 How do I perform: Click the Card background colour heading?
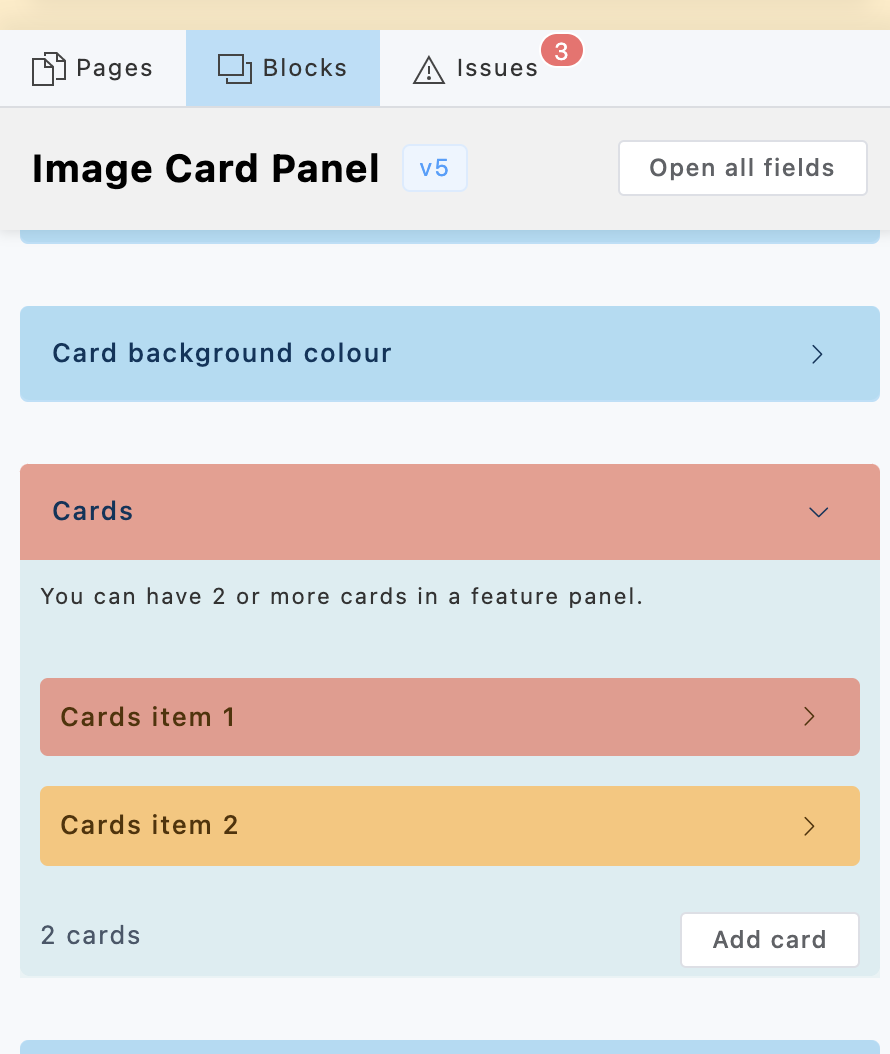(x=222, y=353)
